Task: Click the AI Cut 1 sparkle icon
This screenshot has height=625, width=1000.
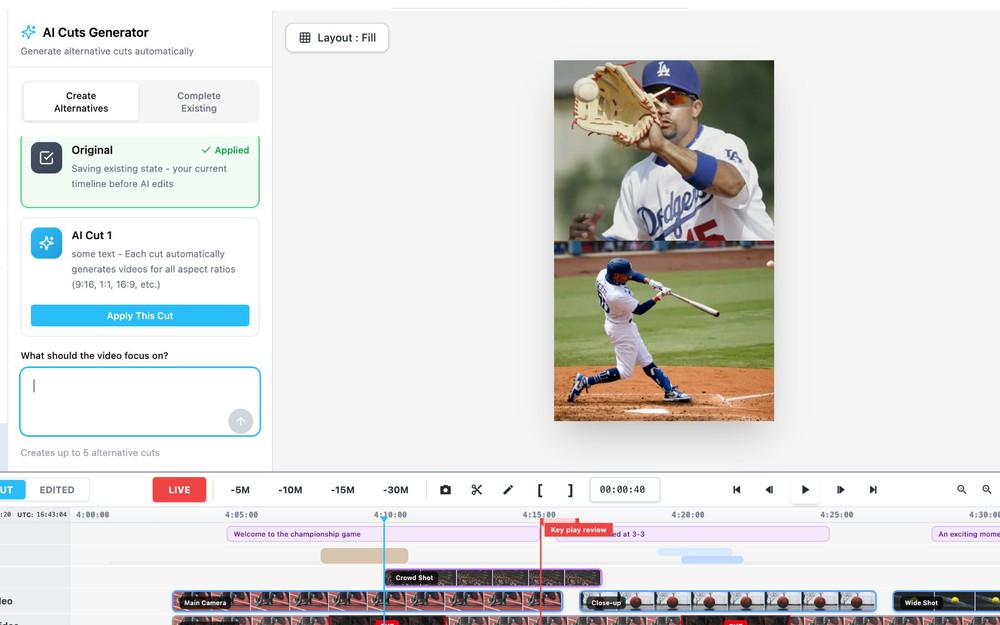Action: pos(47,243)
